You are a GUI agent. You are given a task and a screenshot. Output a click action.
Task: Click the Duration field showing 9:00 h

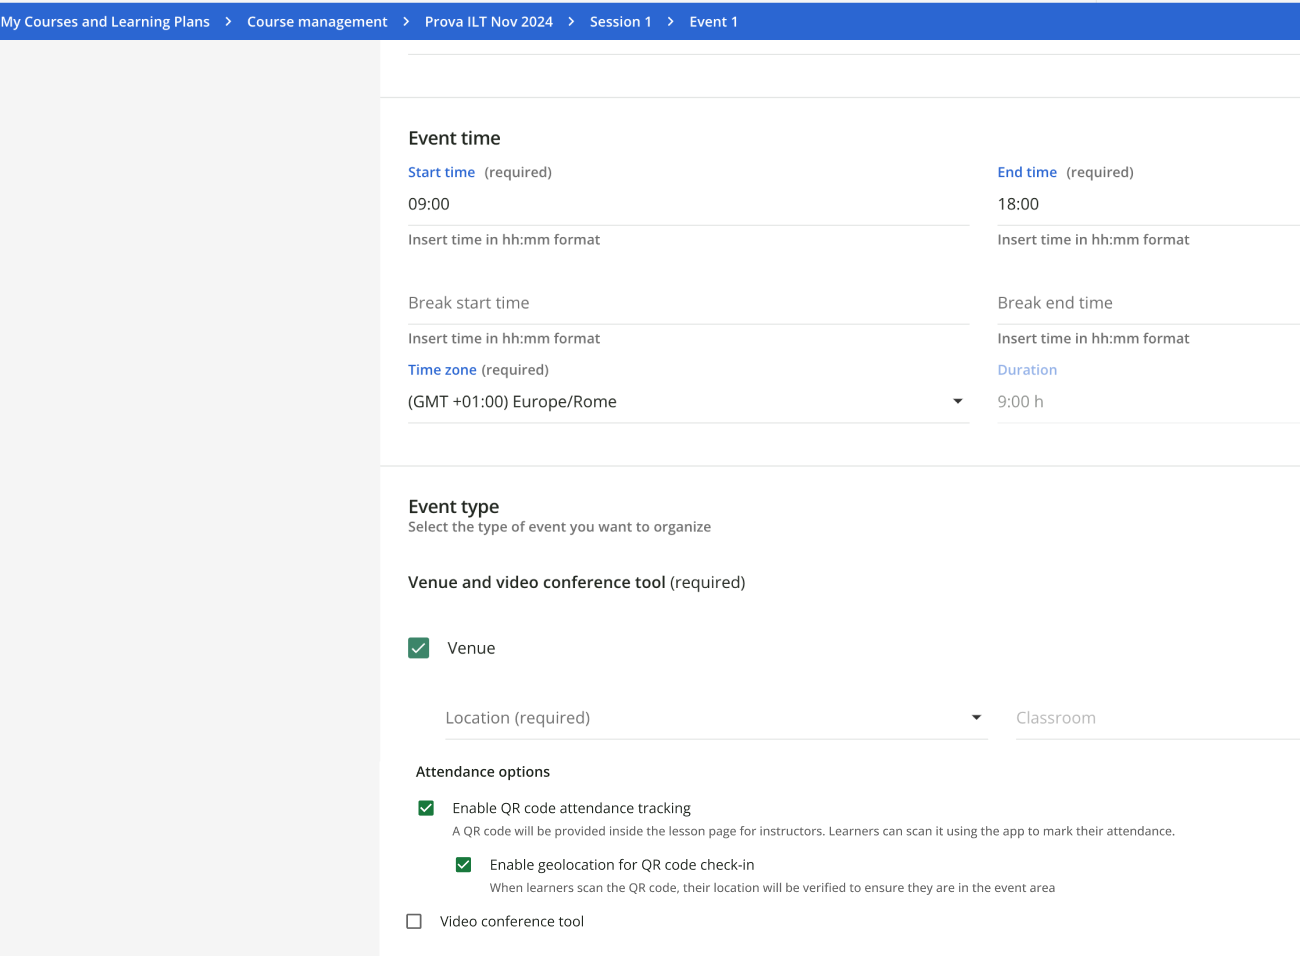[x=1146, y=402]
